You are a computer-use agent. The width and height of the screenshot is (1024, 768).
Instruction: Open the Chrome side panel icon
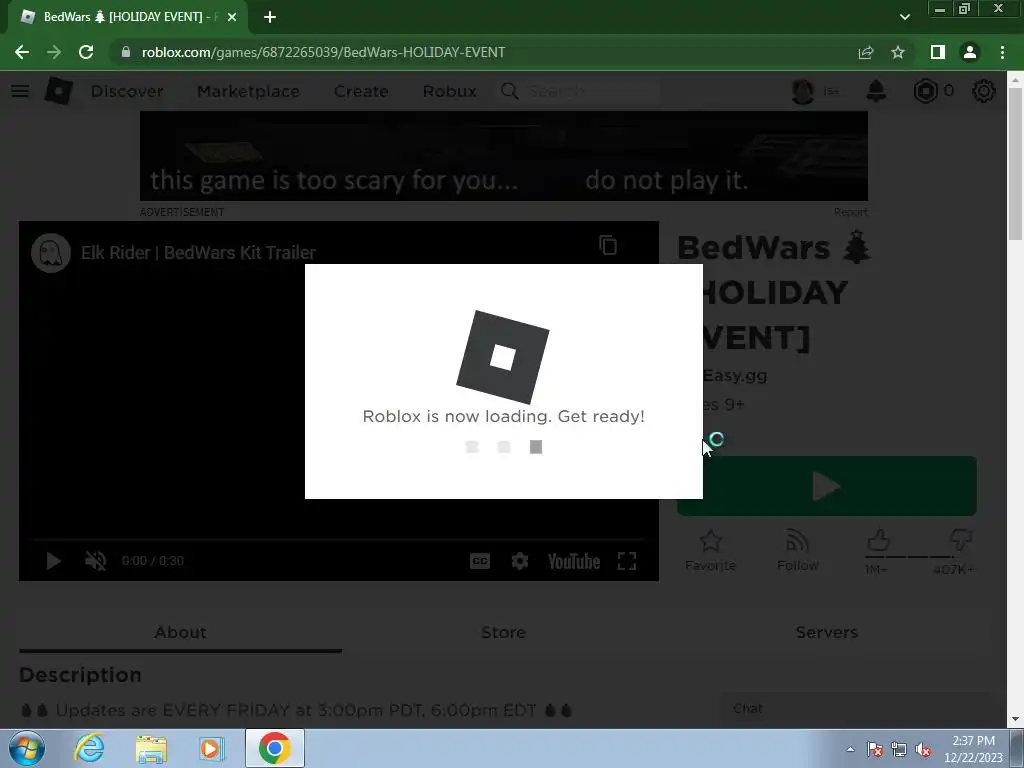tap(938, 52)
